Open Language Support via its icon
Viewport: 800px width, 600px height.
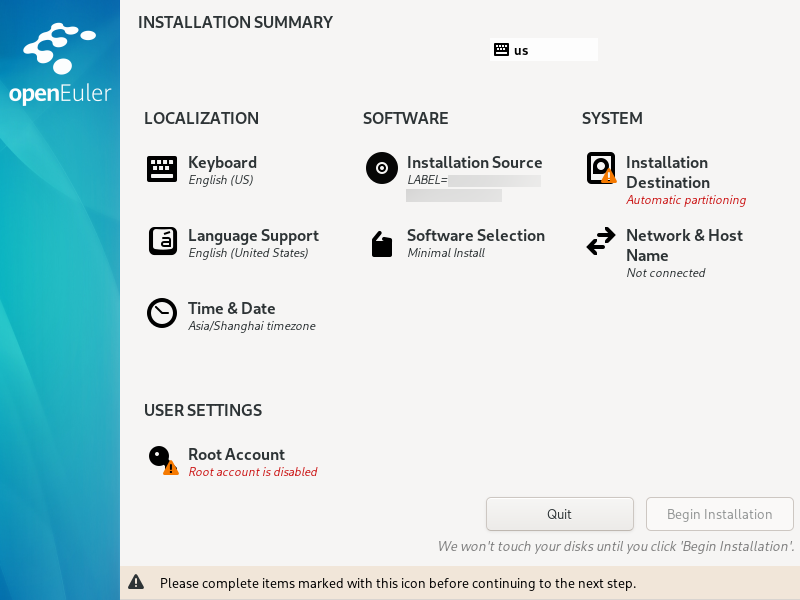[162, 242]
